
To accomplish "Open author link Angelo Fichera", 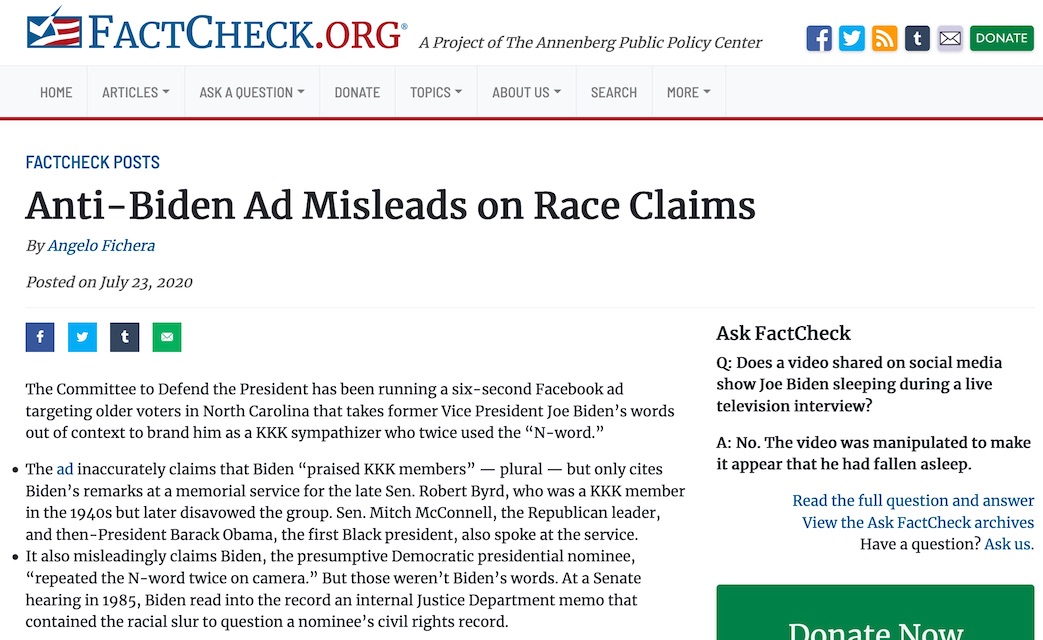I will coord(101,245).
